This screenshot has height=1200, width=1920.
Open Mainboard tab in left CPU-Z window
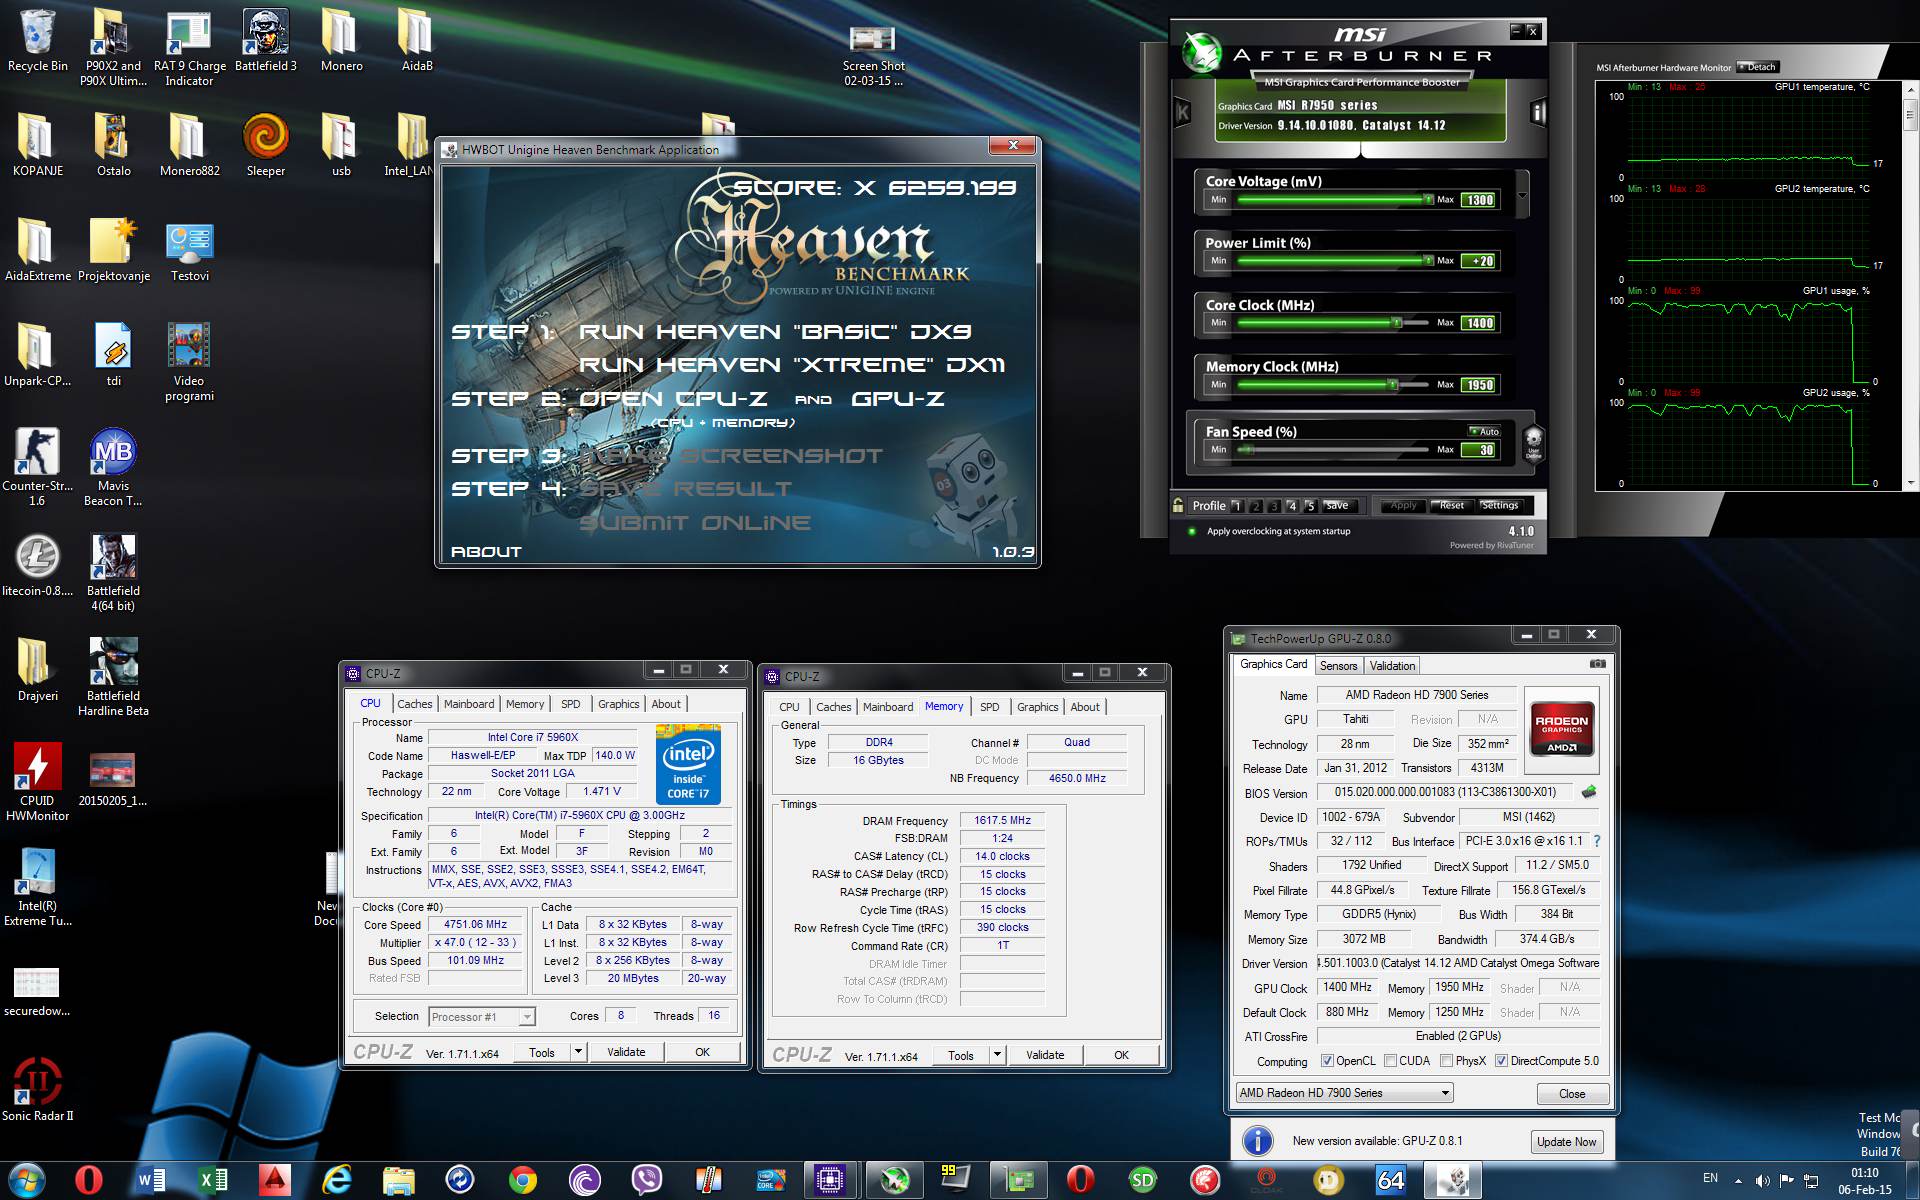pyautogui.click(x=469, y=704)
